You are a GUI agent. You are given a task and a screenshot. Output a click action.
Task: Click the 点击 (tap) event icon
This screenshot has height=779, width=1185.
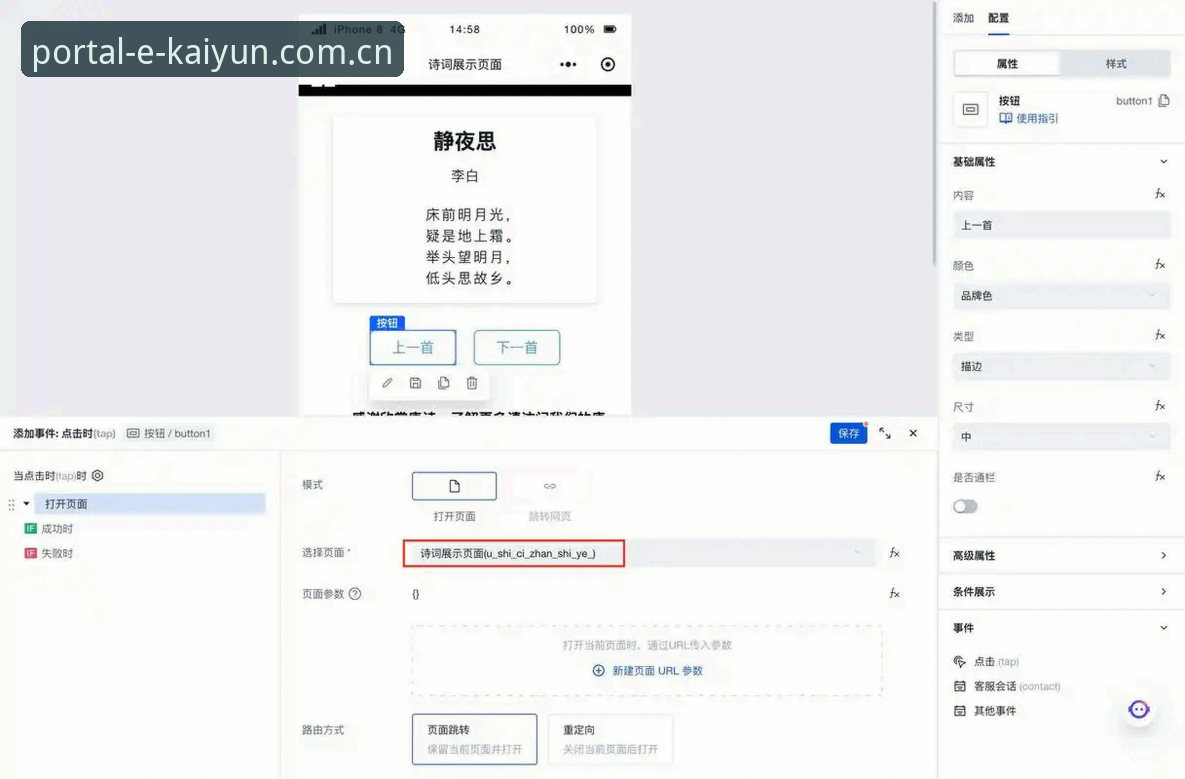(x=960, y=661)
